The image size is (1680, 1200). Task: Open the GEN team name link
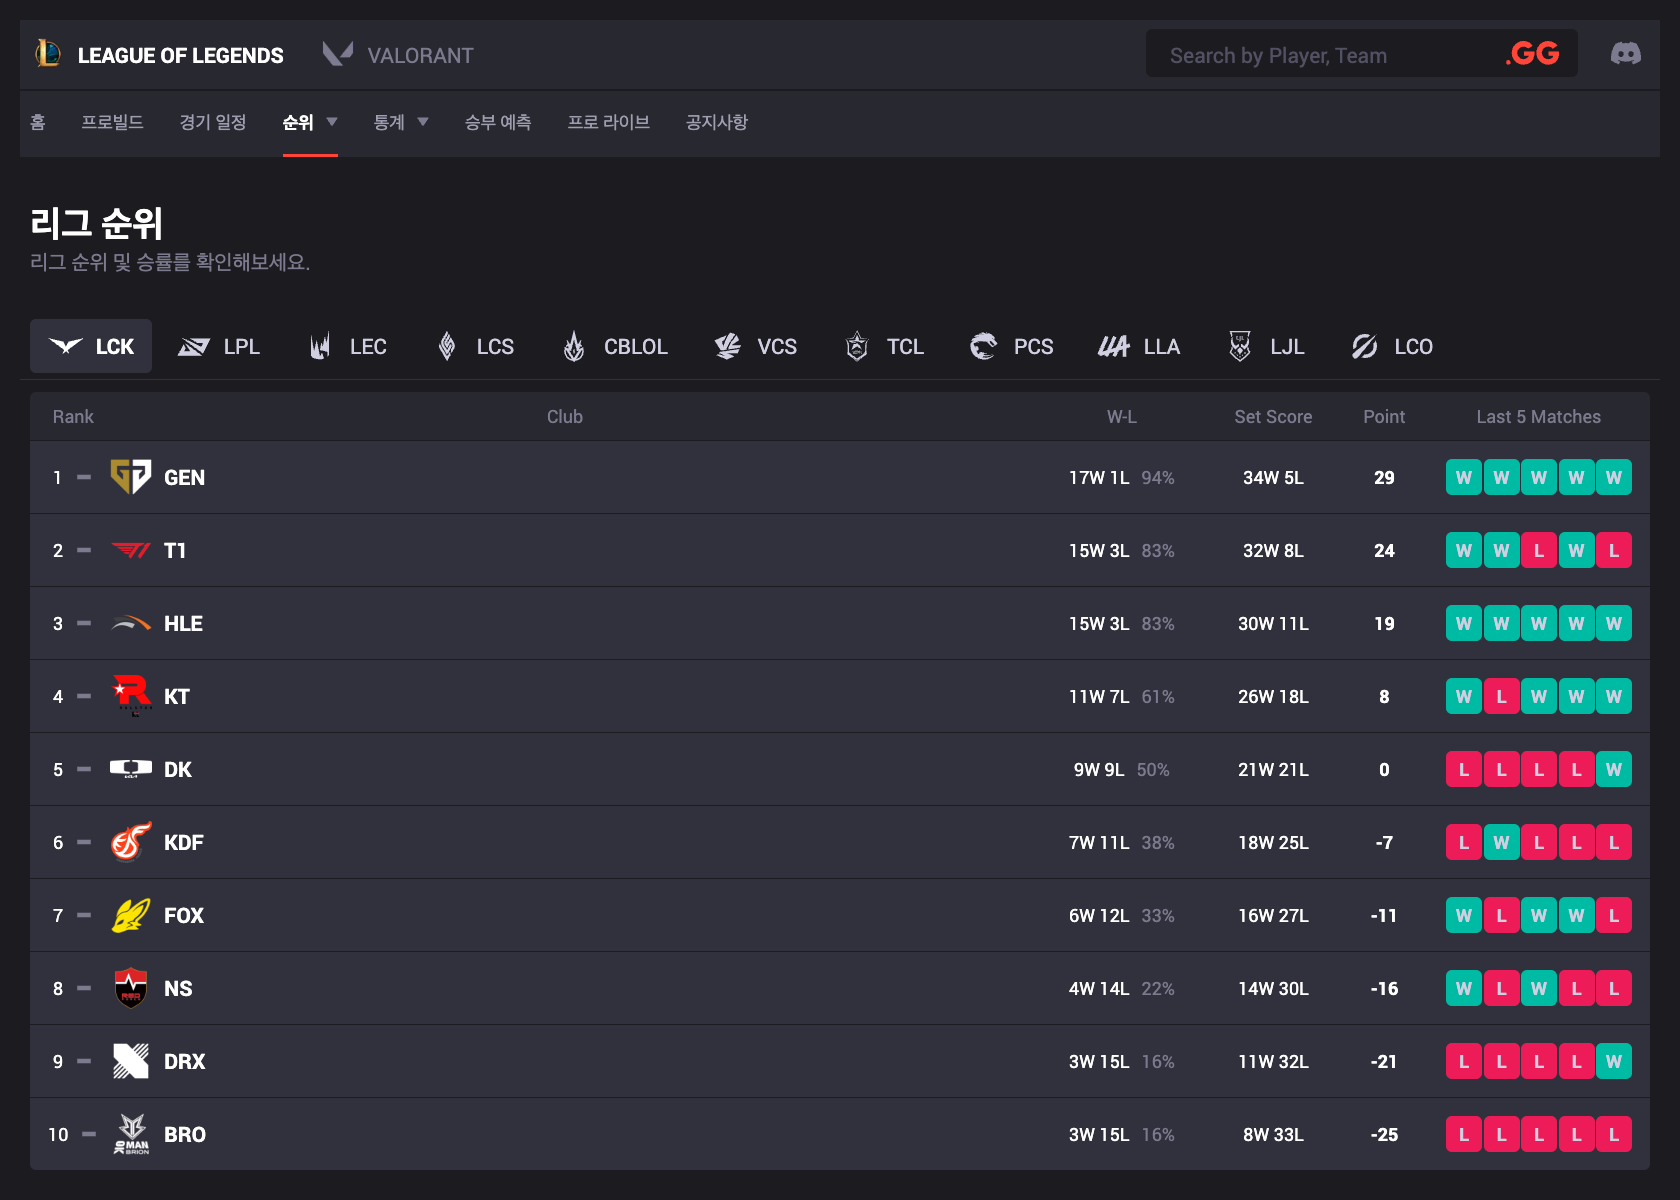tap(184, 478)
